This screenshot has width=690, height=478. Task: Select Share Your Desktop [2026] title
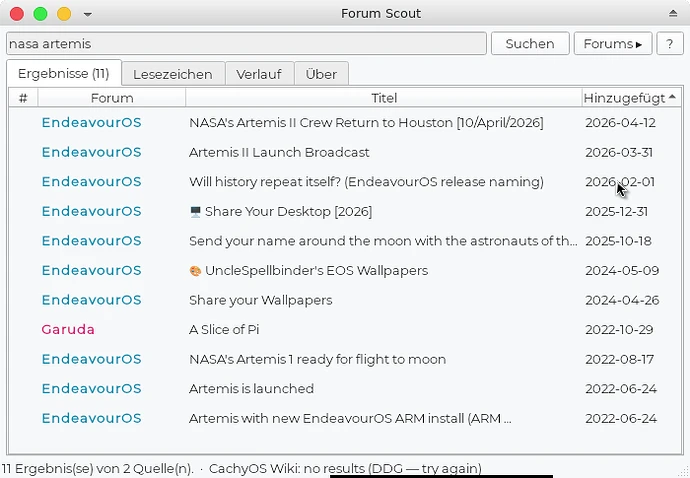[x=288, y=211]
